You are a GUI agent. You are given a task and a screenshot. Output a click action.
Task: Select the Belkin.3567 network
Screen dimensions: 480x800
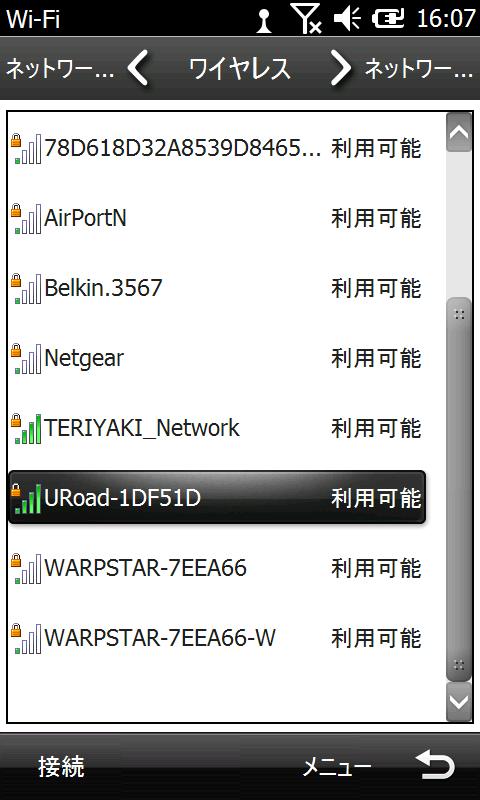pyautogui.click(x=217, y=288)
